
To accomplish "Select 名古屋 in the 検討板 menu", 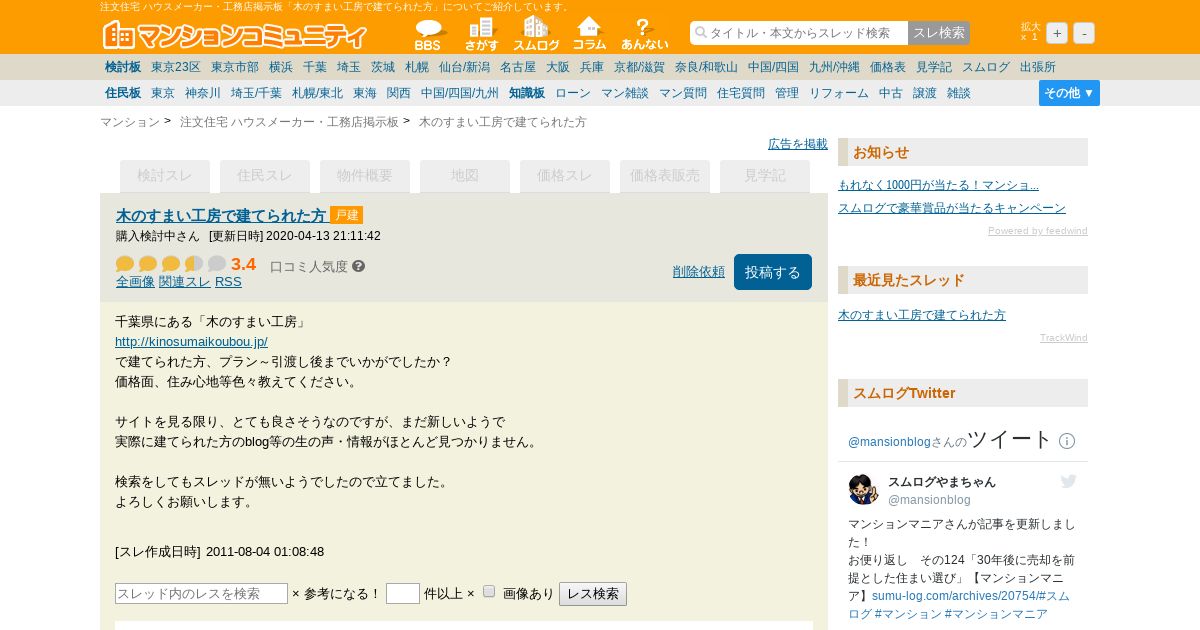I will click(518, 67).
